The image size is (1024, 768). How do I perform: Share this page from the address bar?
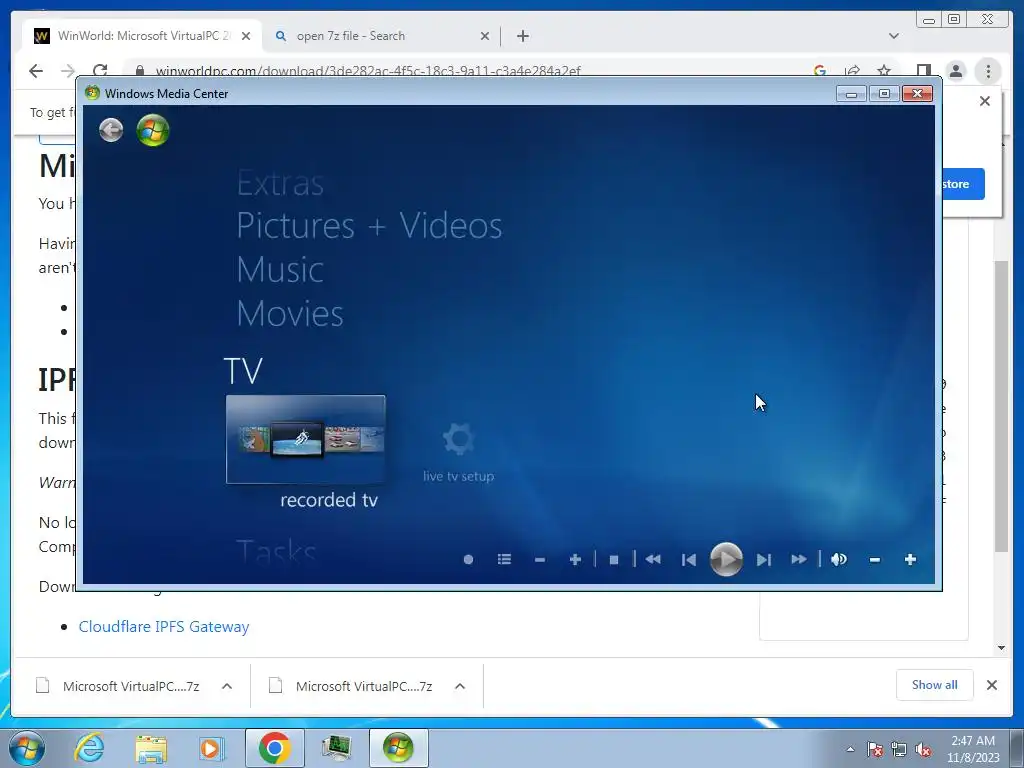tap(852, 71)
